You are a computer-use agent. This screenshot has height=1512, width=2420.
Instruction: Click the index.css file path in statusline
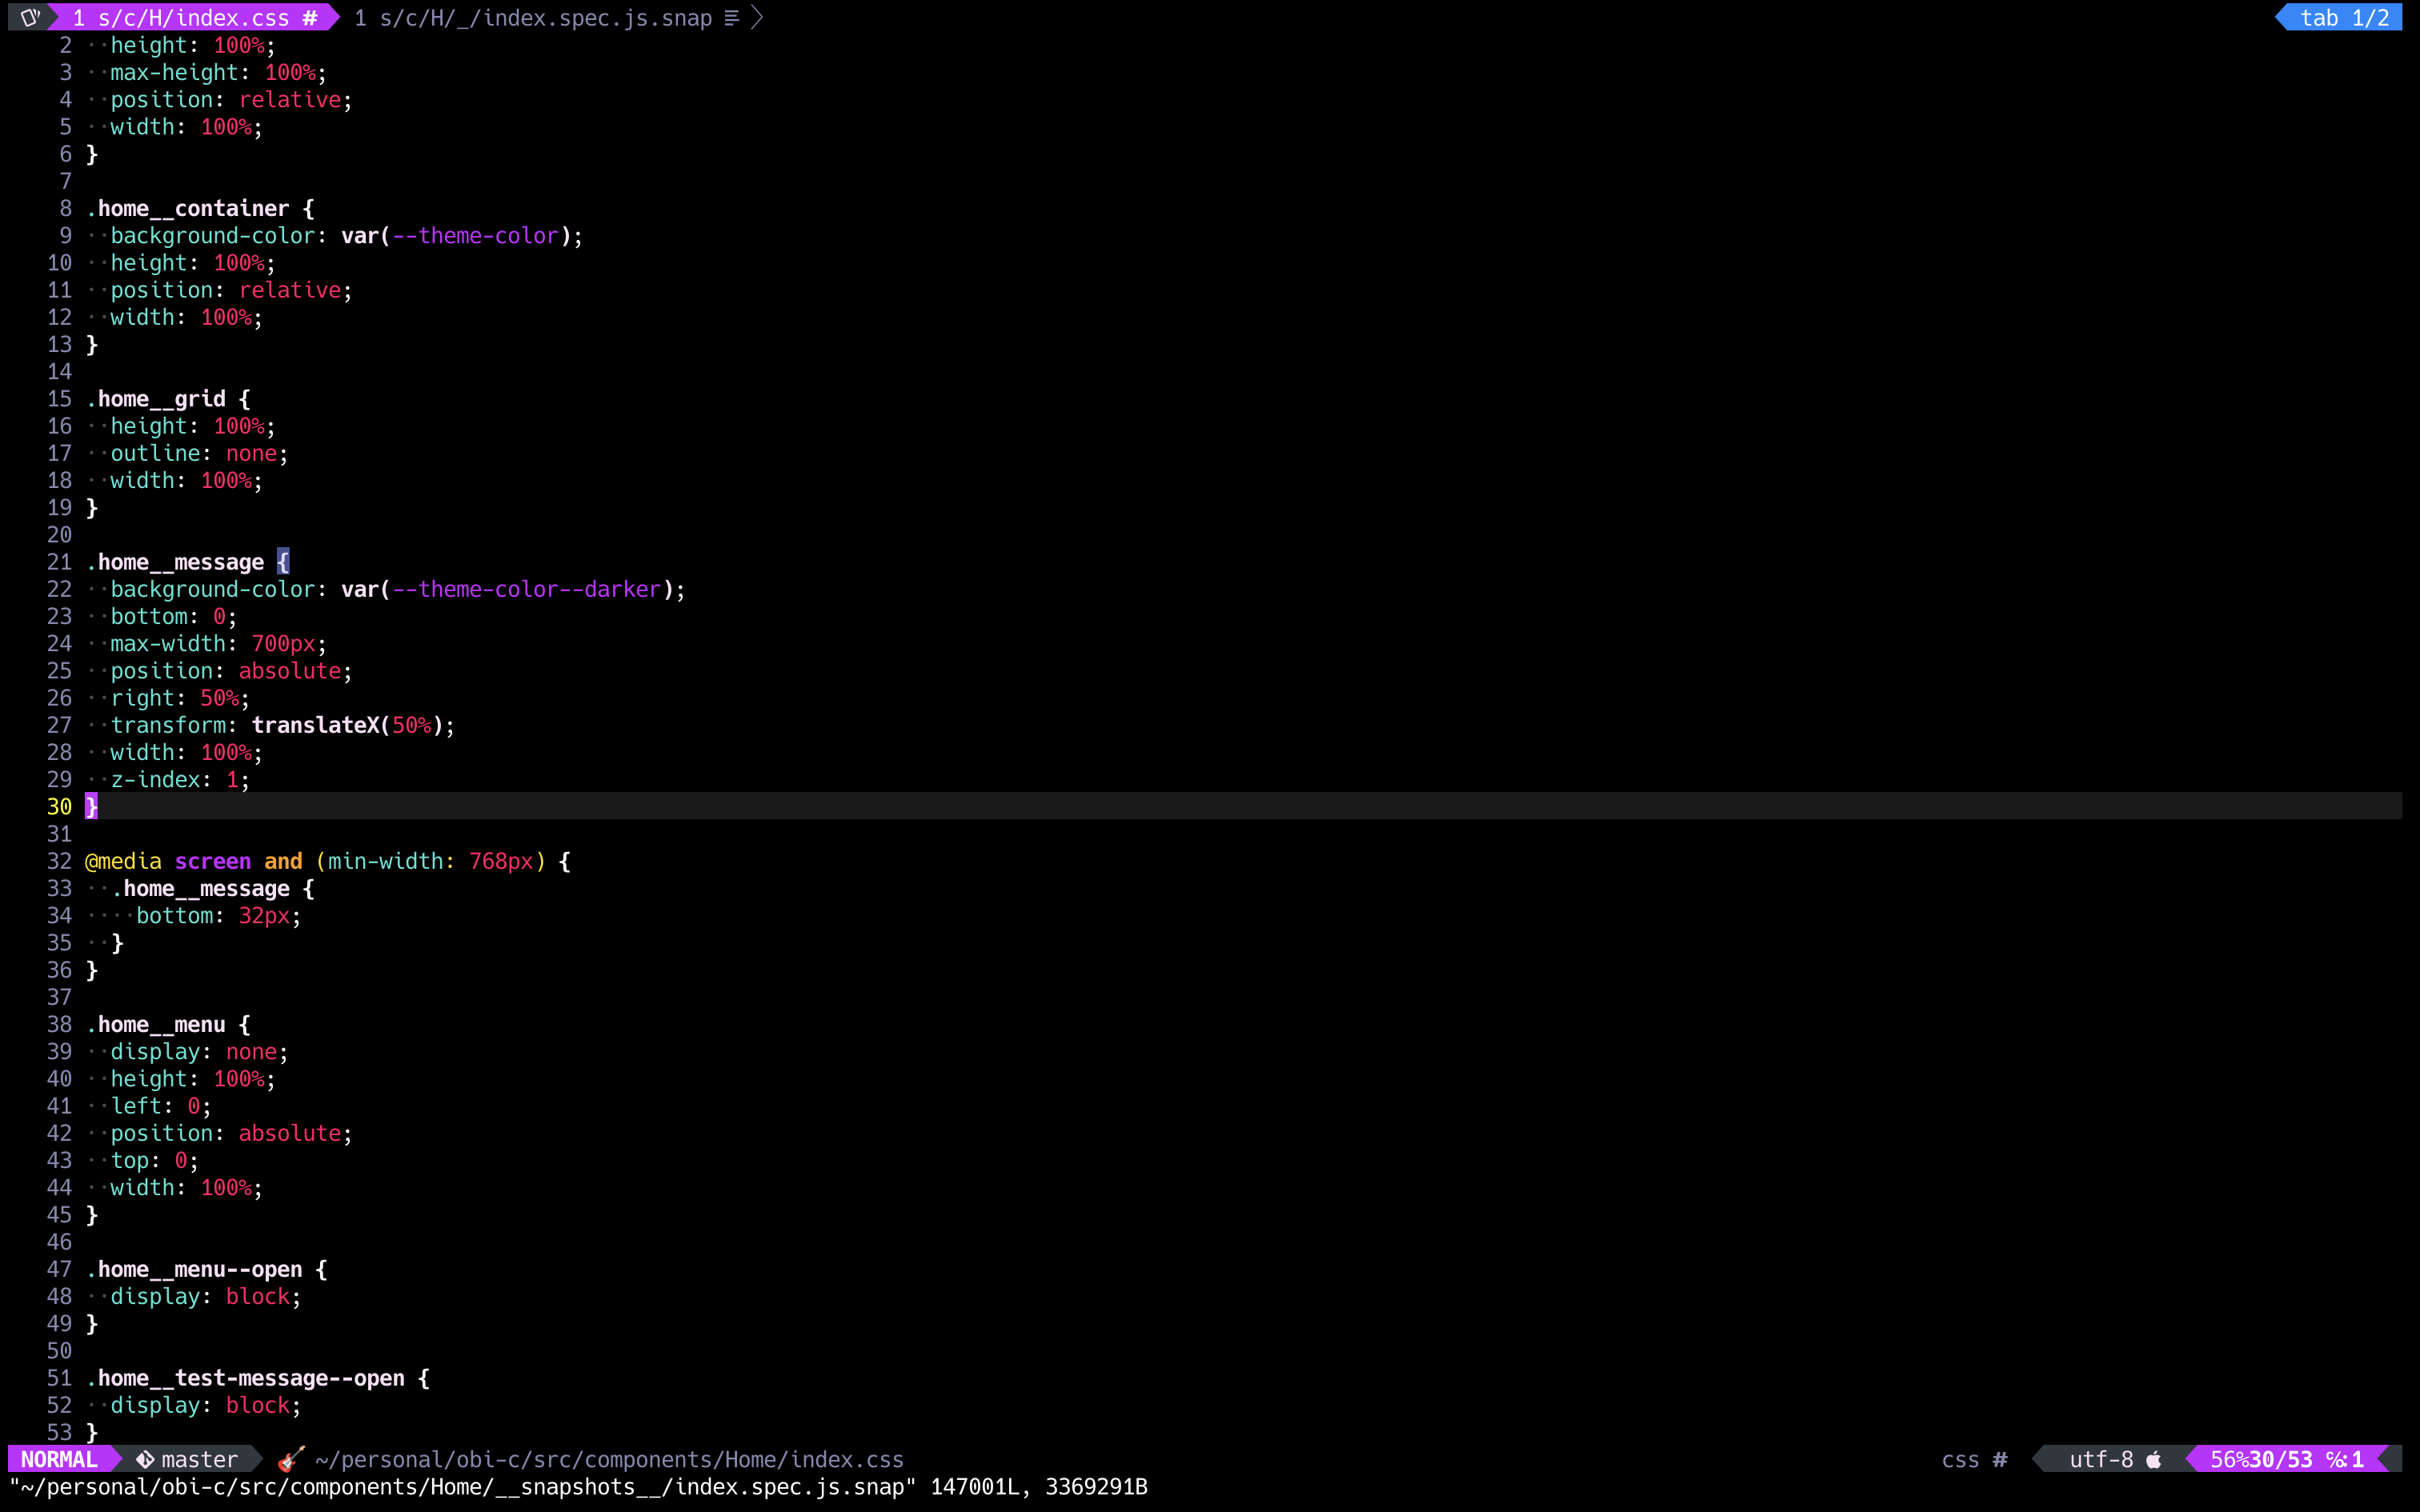609,1459
